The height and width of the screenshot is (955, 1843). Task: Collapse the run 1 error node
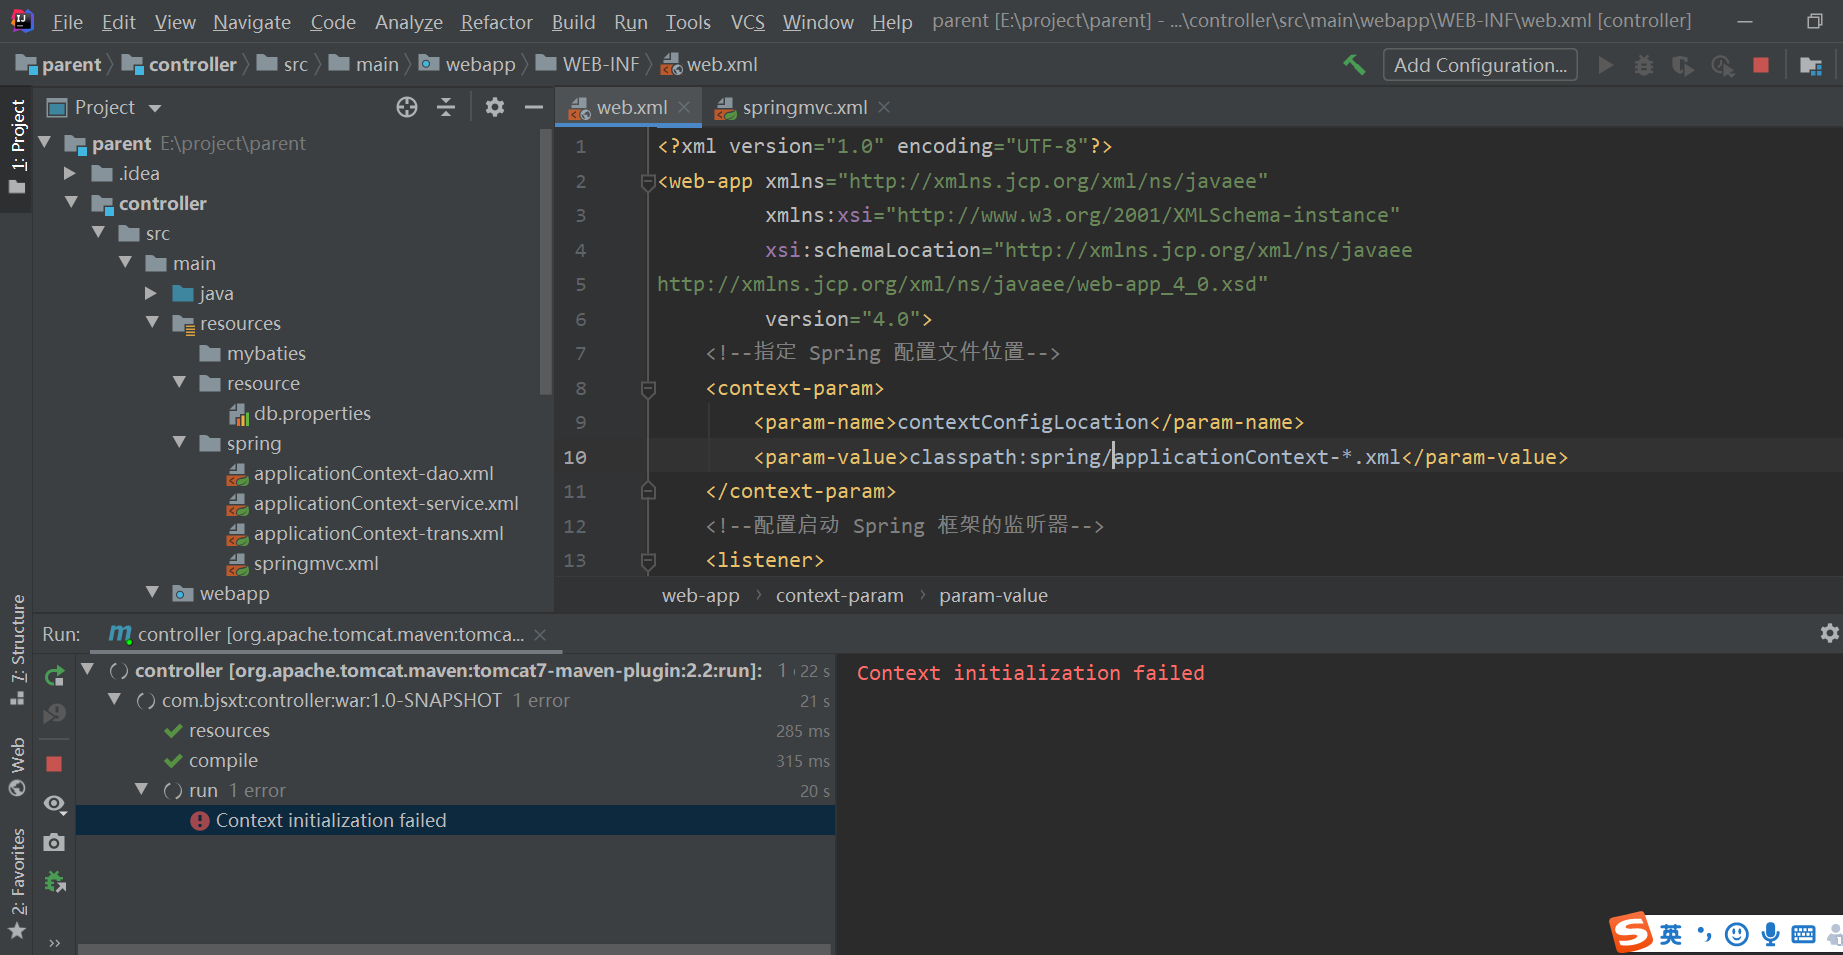tap(141, 790)
